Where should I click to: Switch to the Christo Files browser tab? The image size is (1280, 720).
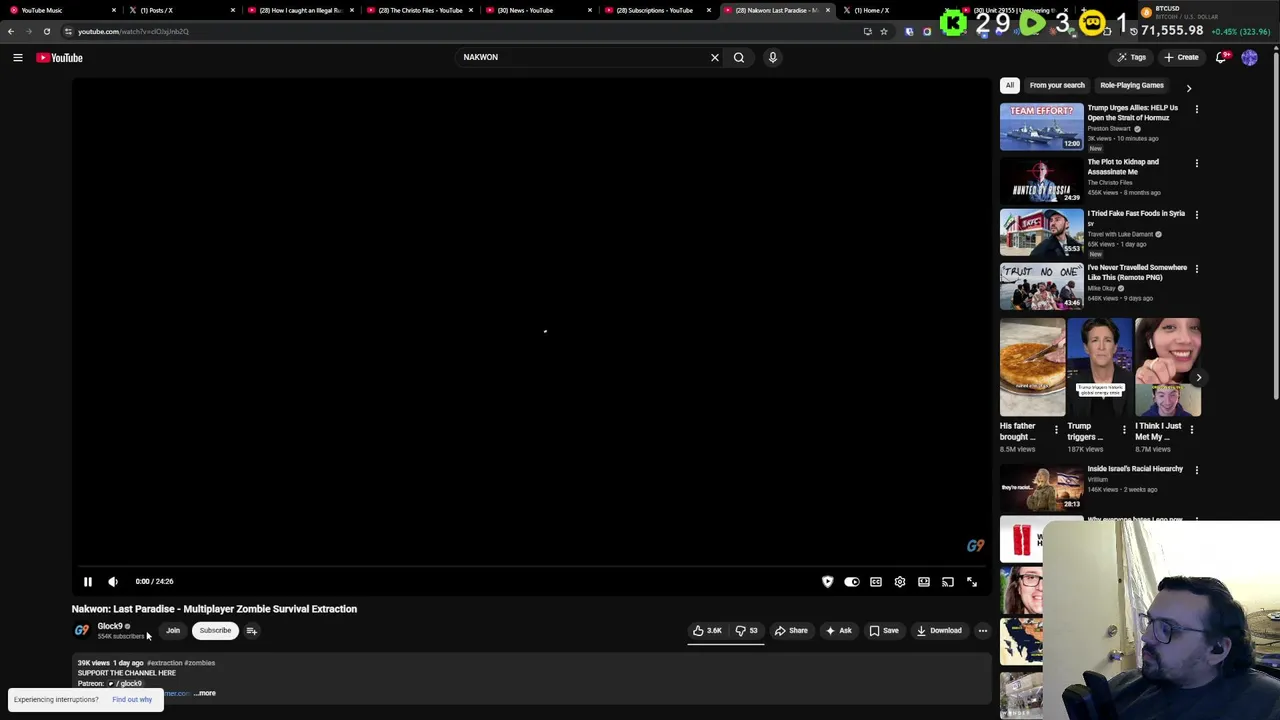pyautogui.click(x=420, y=10)
